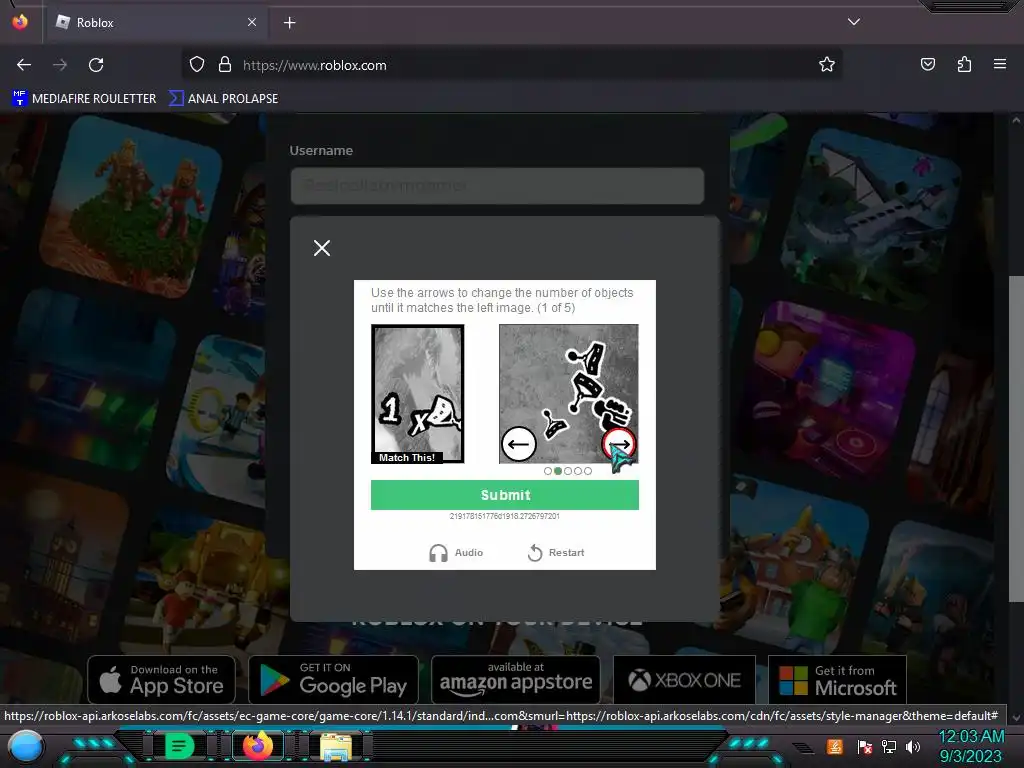Open Firefox application menu
The width and height of the screenshot is (1024, 768).
point(999,64)
